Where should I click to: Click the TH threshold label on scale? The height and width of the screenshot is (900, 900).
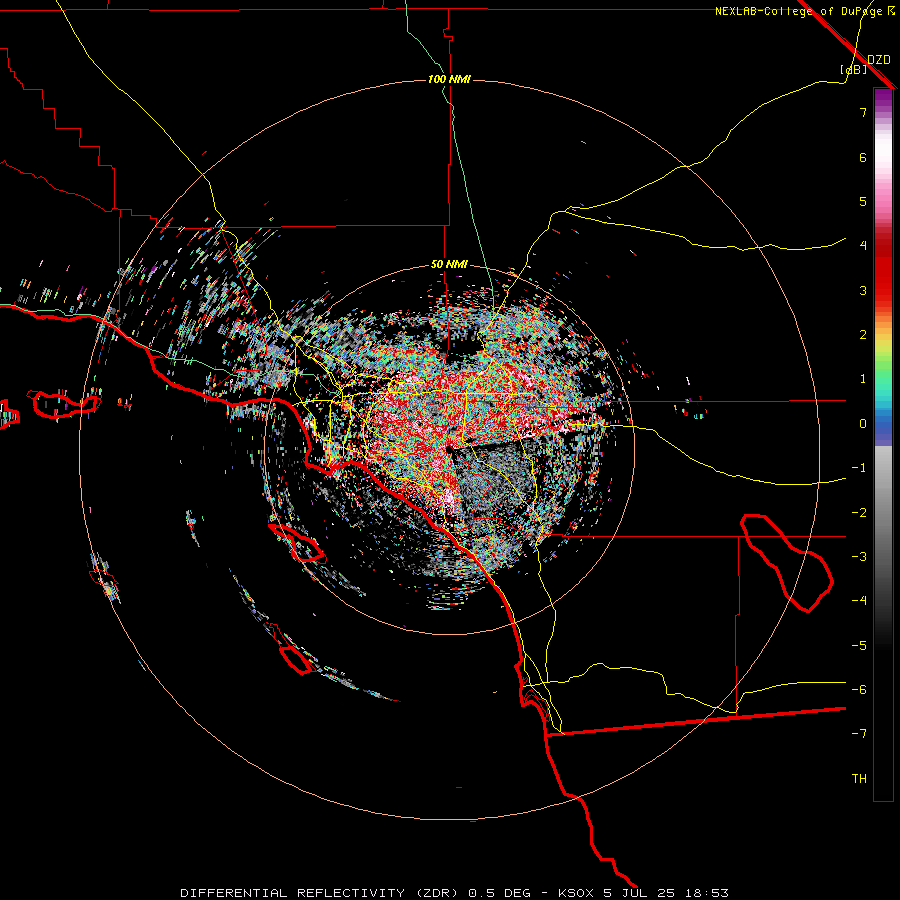tap(859, 778)
